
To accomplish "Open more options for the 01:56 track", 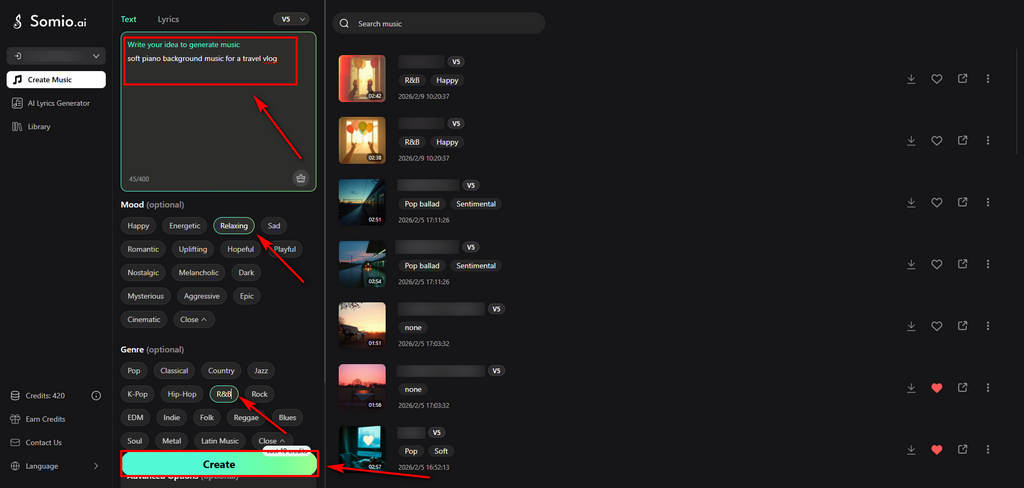I will click(987, 387).
